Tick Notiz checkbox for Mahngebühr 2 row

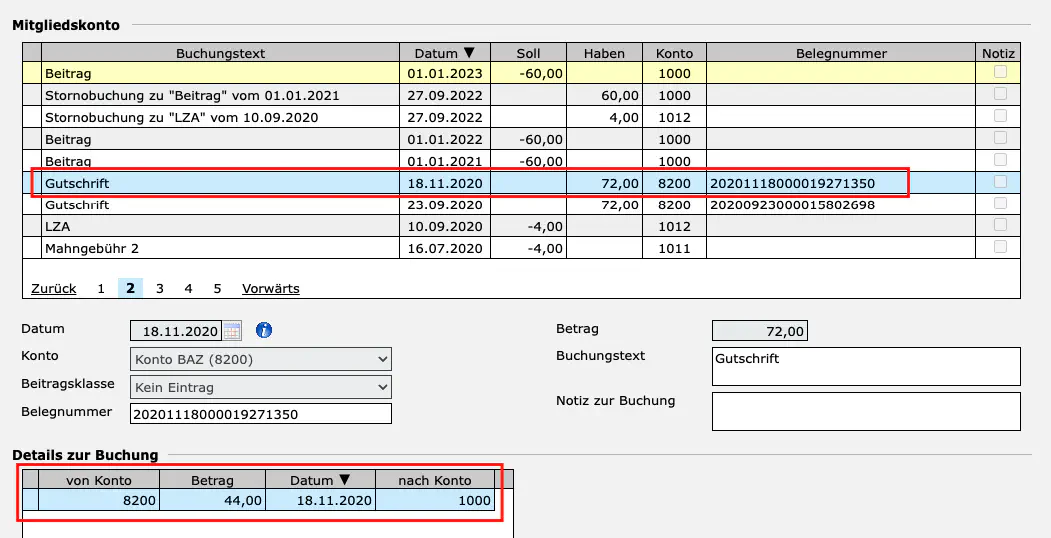1000,247
